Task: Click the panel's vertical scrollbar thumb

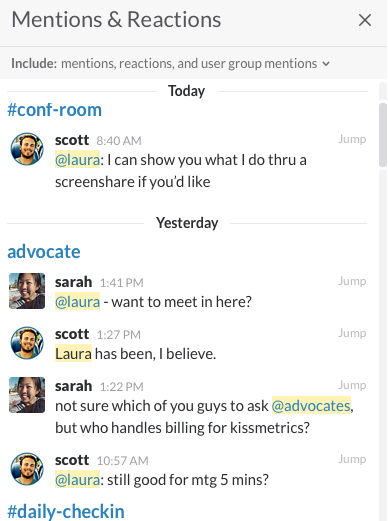Action: 383,135
